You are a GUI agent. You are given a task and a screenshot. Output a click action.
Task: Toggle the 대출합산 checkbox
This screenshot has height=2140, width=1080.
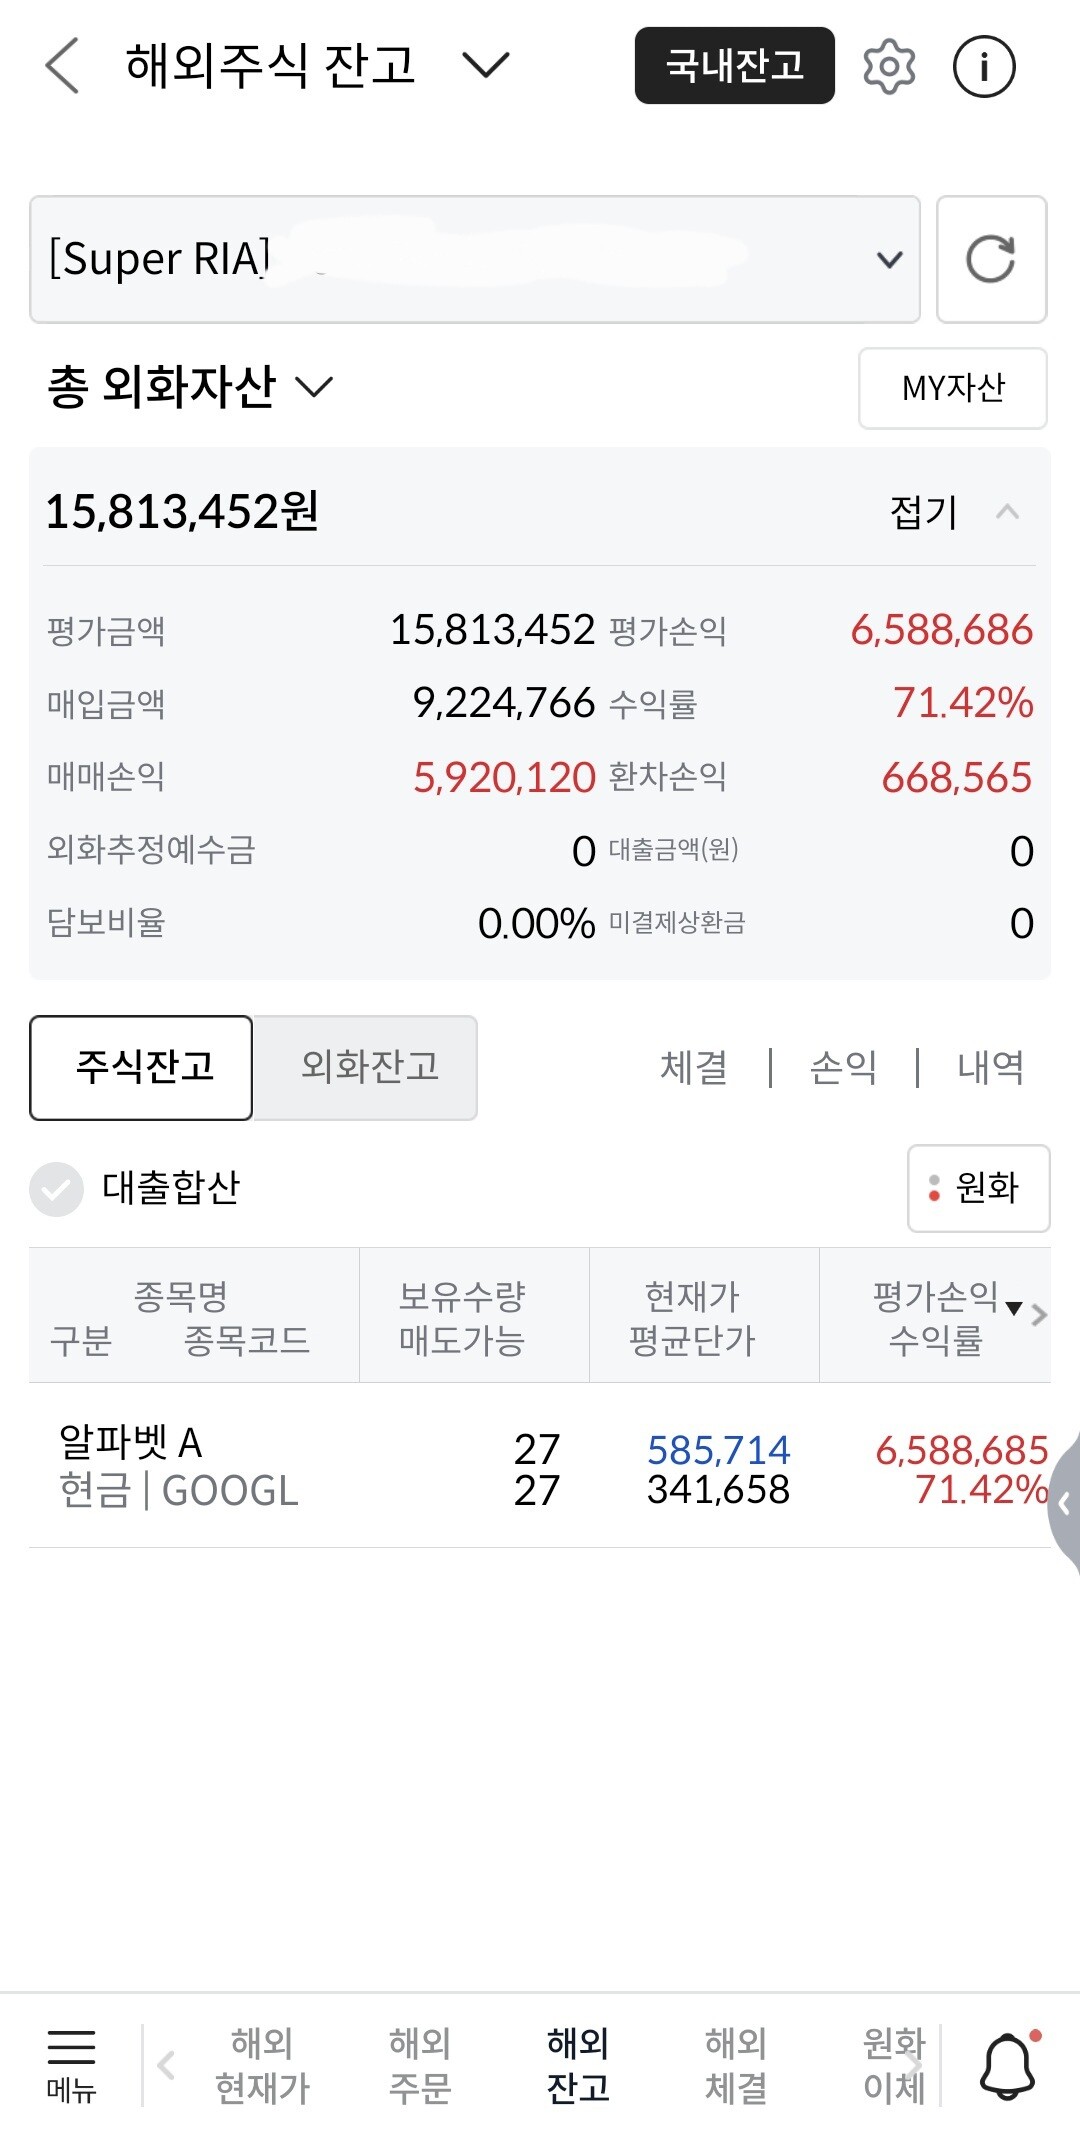click(56, 1189)
